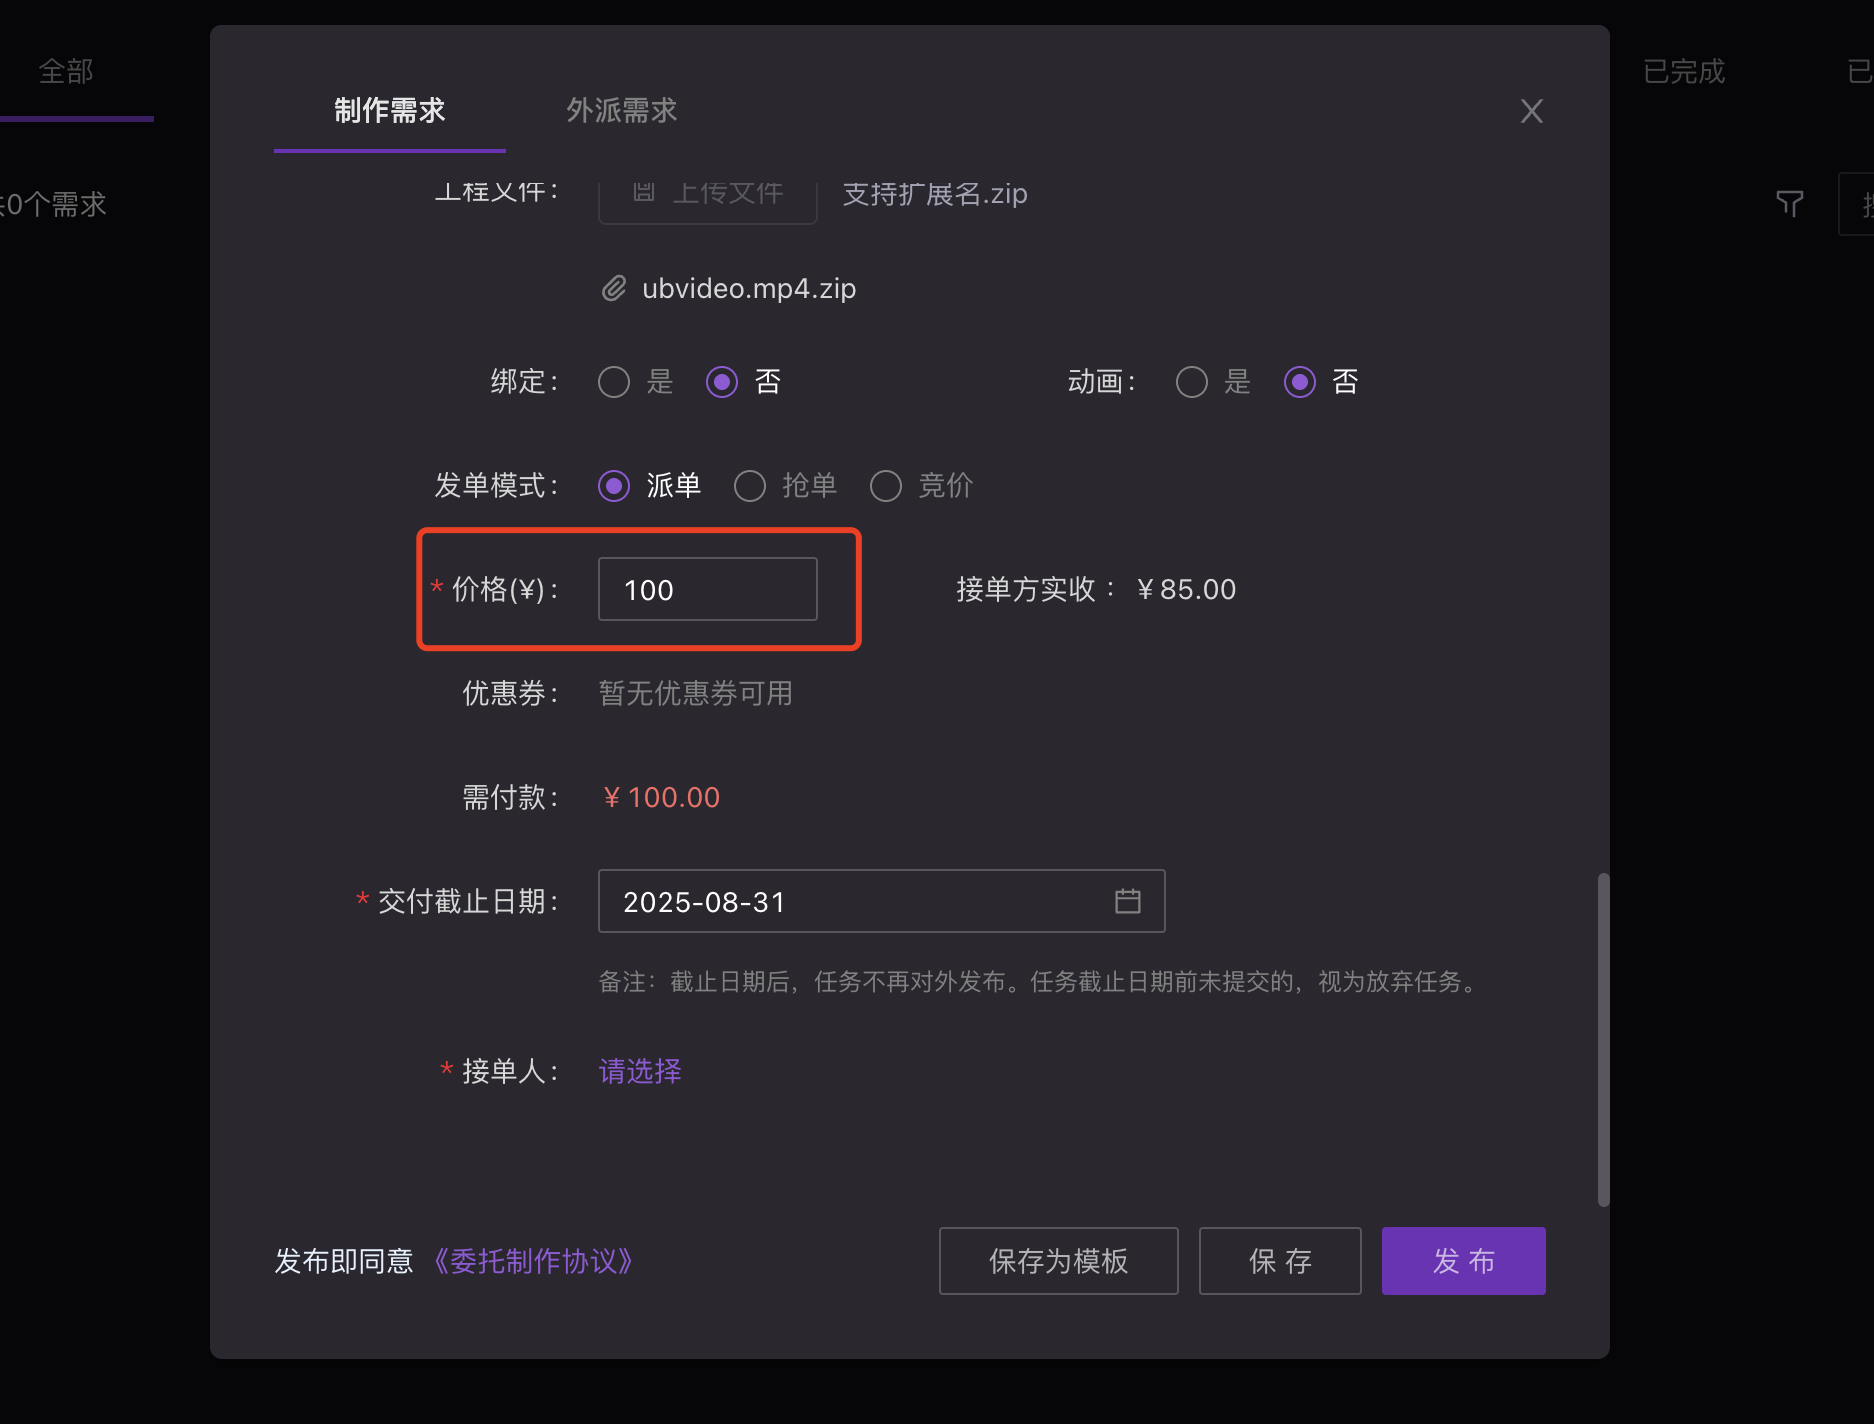
Task: Open the 全部 tab in background page
Action: (66, 72)
